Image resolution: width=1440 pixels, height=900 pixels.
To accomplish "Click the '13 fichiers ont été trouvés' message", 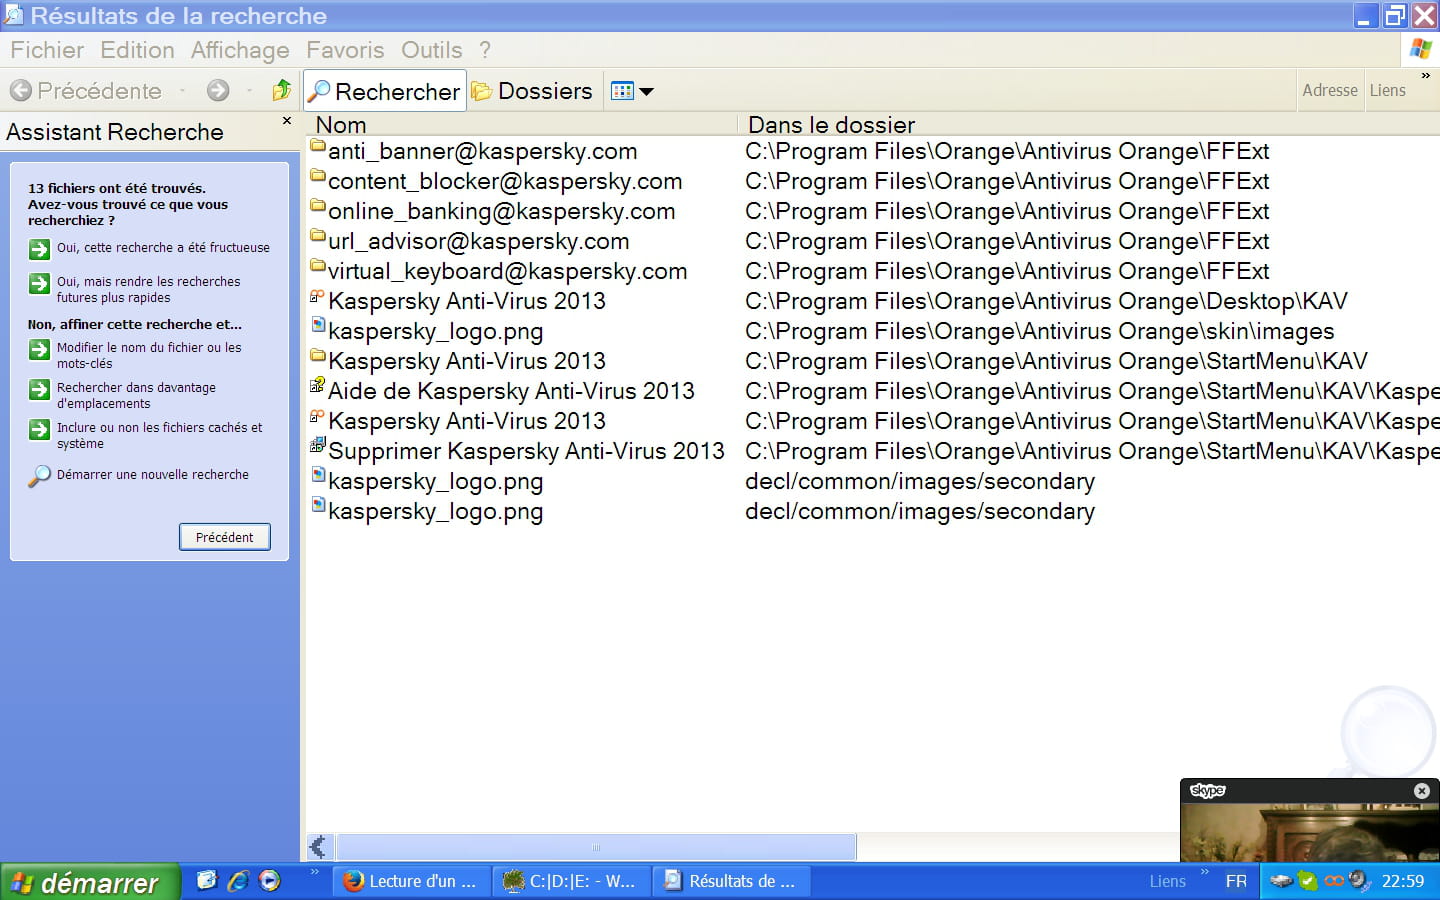I will (x=117, y=188).
